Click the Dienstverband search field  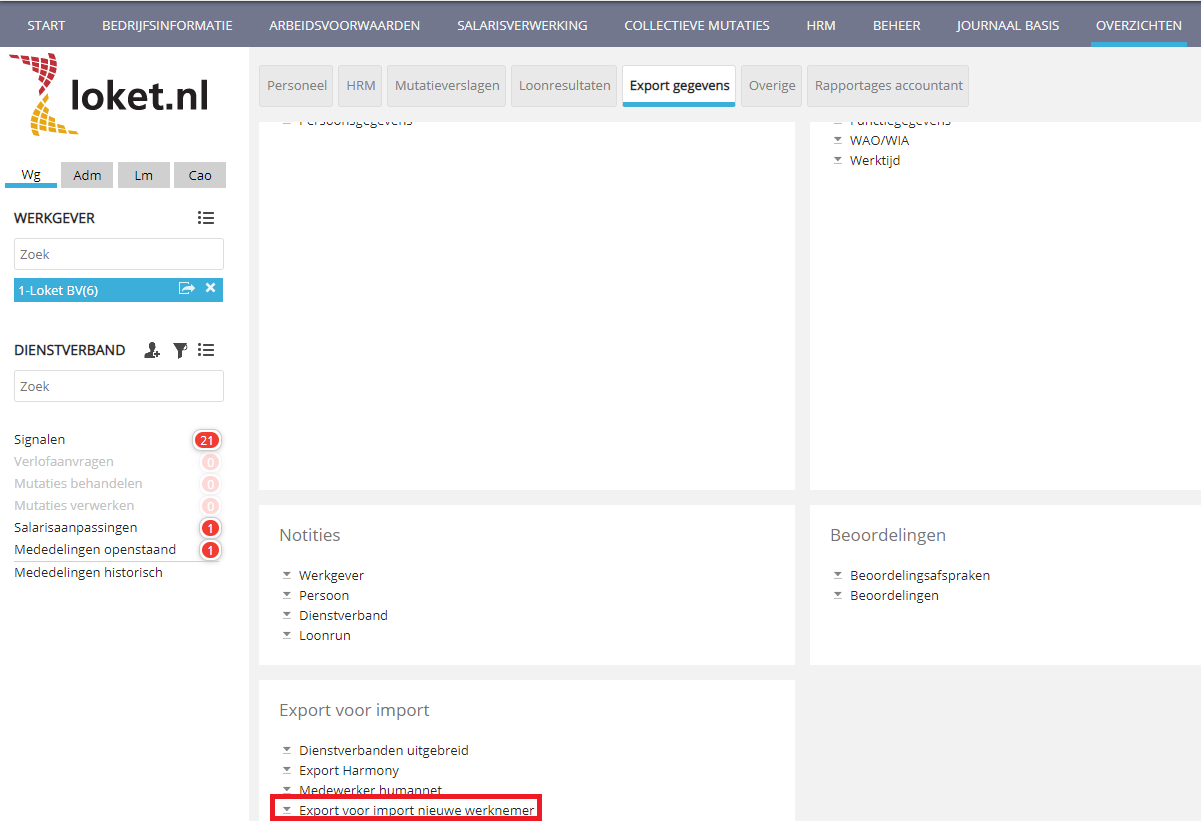118,386
